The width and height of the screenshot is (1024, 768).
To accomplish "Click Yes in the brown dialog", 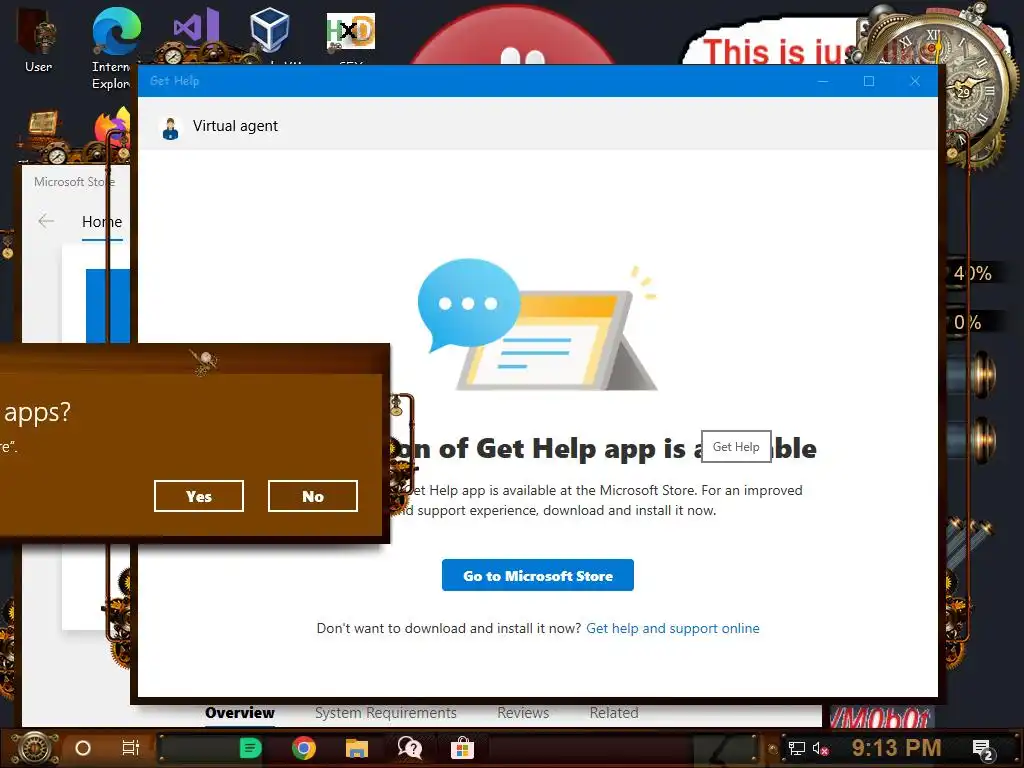I will click(199, 496).
